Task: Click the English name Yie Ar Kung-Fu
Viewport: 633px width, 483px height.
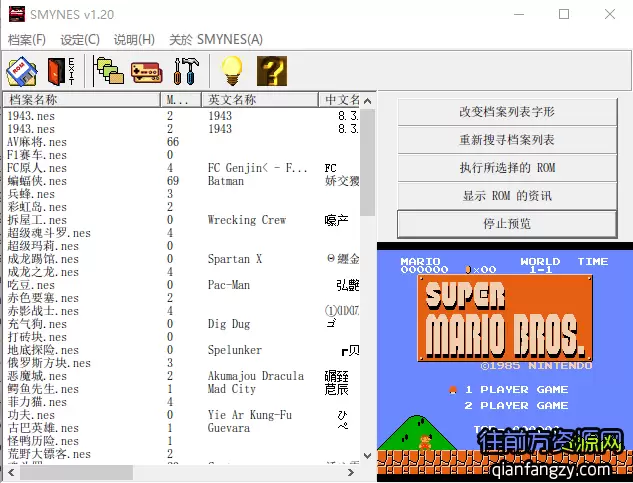Action: coord(250,415)
